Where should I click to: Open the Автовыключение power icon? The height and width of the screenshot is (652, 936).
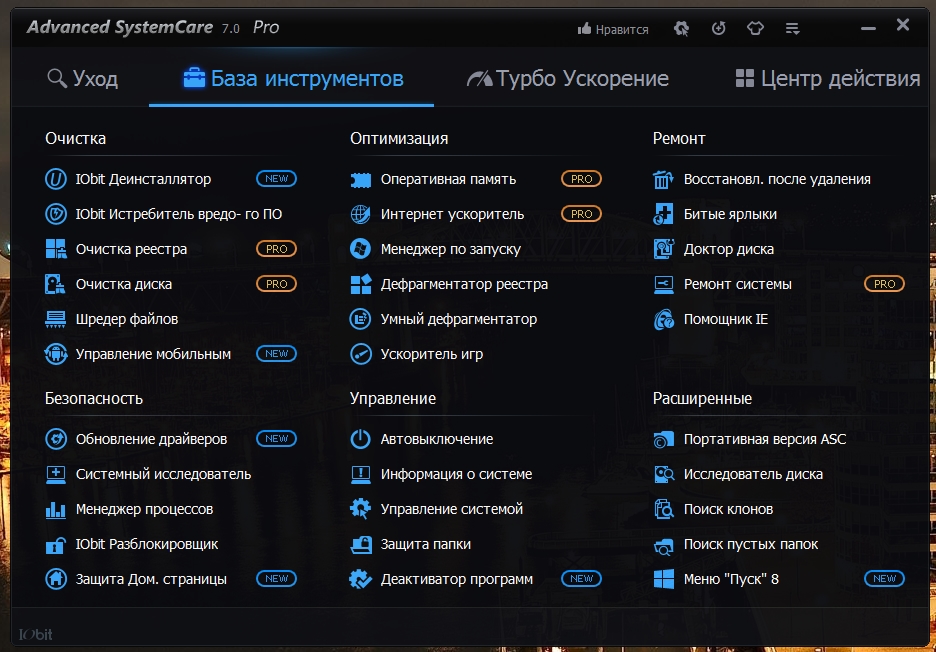click(x=361, y=440)
